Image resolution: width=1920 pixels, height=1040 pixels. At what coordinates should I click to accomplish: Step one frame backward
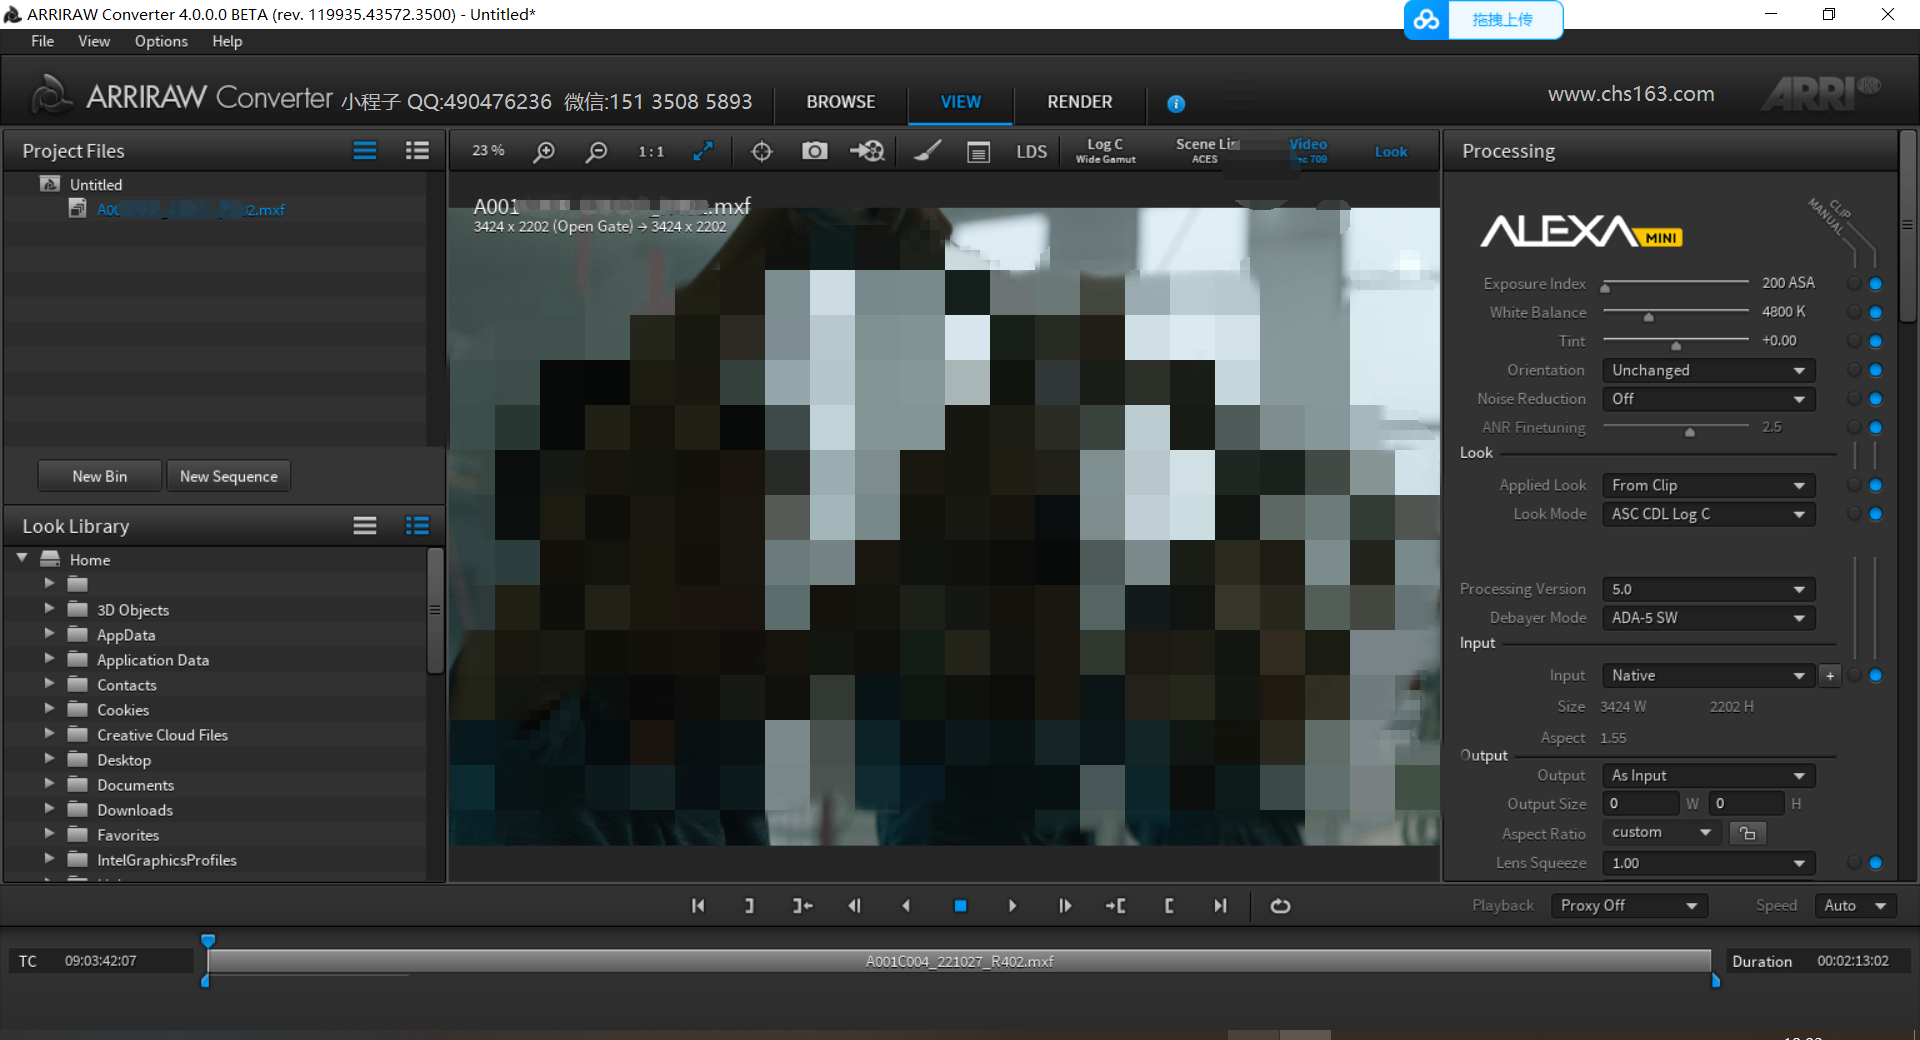point(854,906)
